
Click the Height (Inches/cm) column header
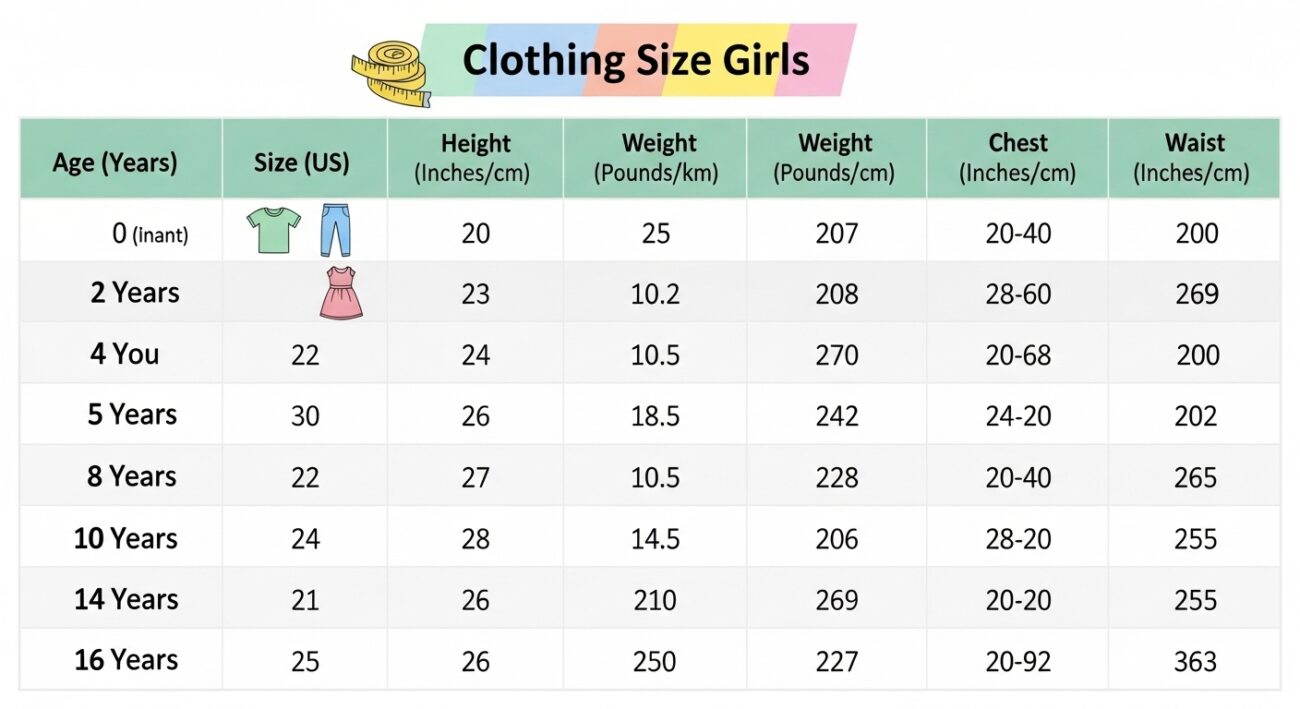click(x=475, y=158)
